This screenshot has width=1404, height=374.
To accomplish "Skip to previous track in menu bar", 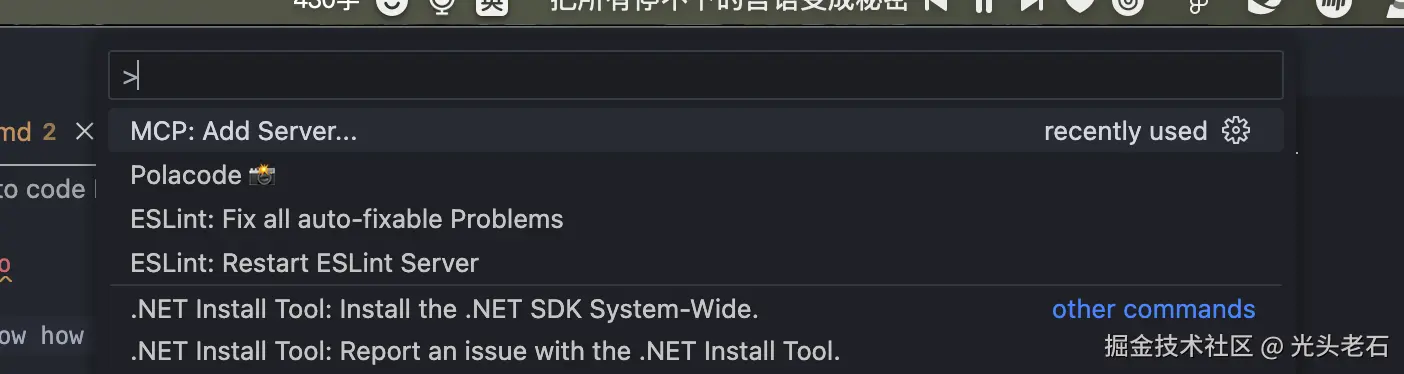I will click(x=936, y=4).
